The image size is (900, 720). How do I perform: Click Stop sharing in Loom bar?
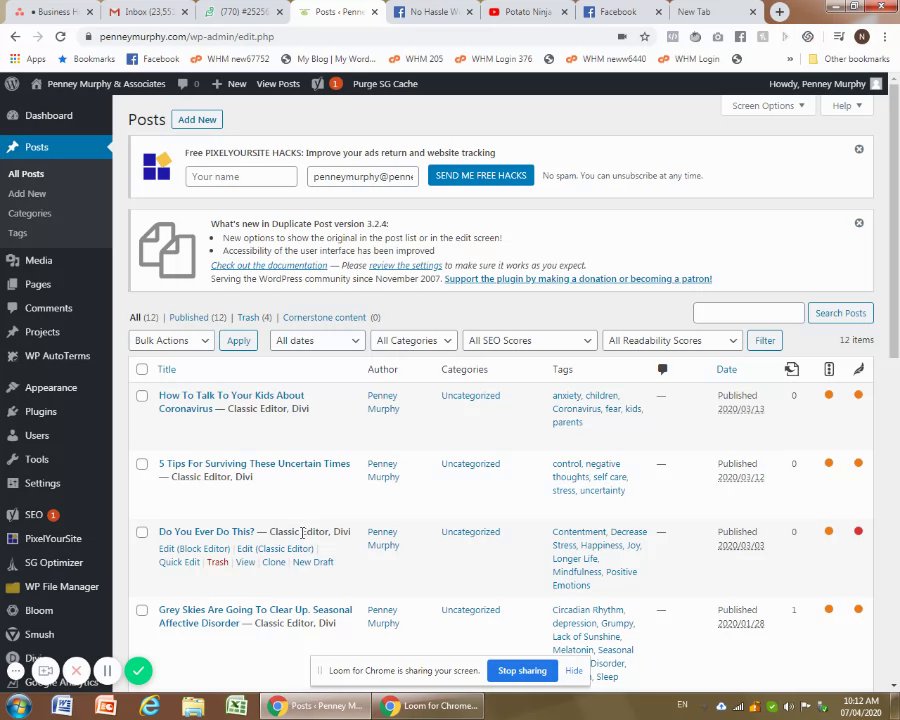tap(522, 671)
